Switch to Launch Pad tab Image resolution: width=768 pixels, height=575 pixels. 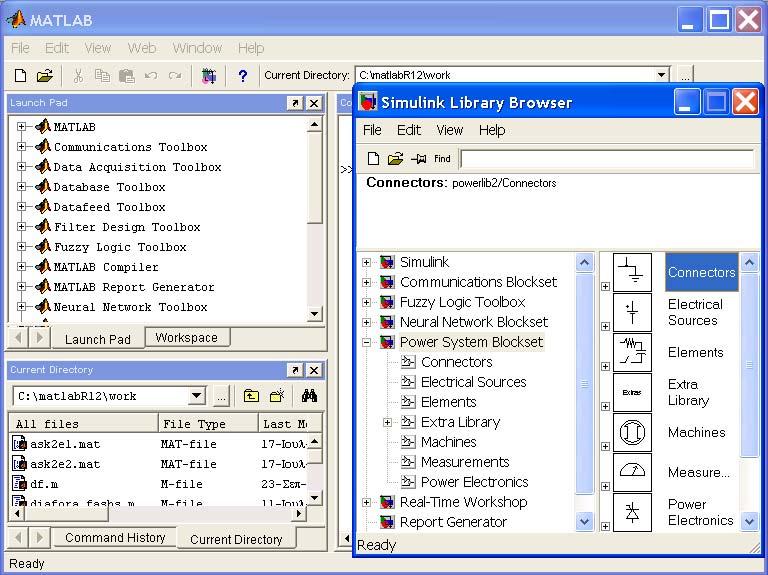pos(97,339)
